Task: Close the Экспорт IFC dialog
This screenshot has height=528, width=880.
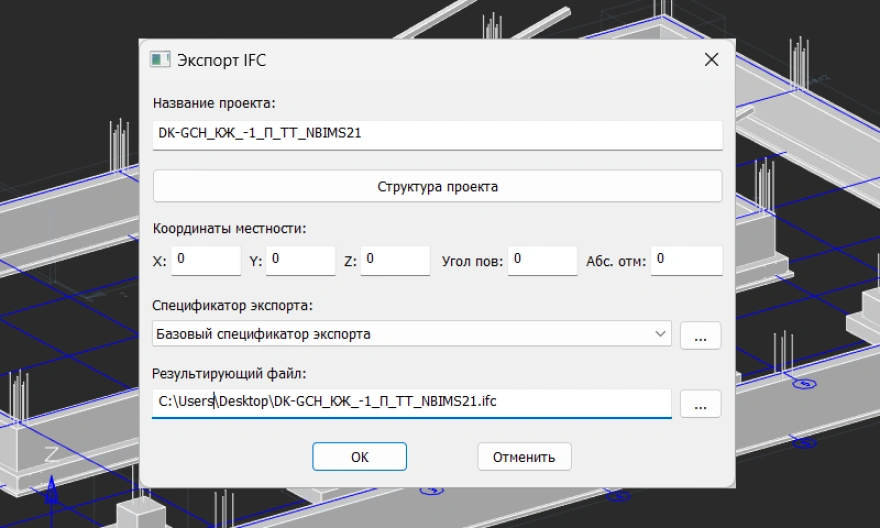Action: (711, 60)
